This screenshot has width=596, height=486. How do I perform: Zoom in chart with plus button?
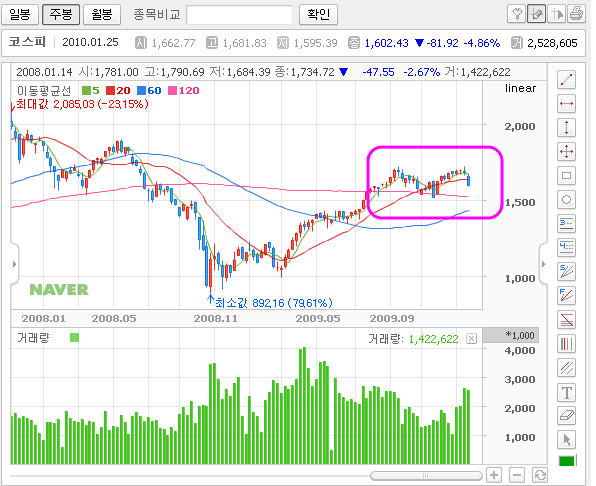point(494,475)
